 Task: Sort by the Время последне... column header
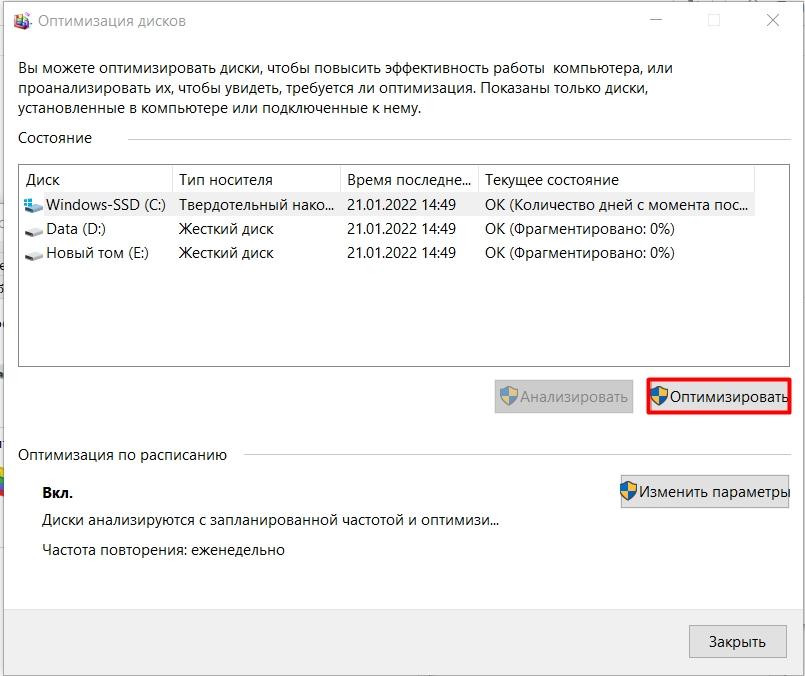coord(410,180)
